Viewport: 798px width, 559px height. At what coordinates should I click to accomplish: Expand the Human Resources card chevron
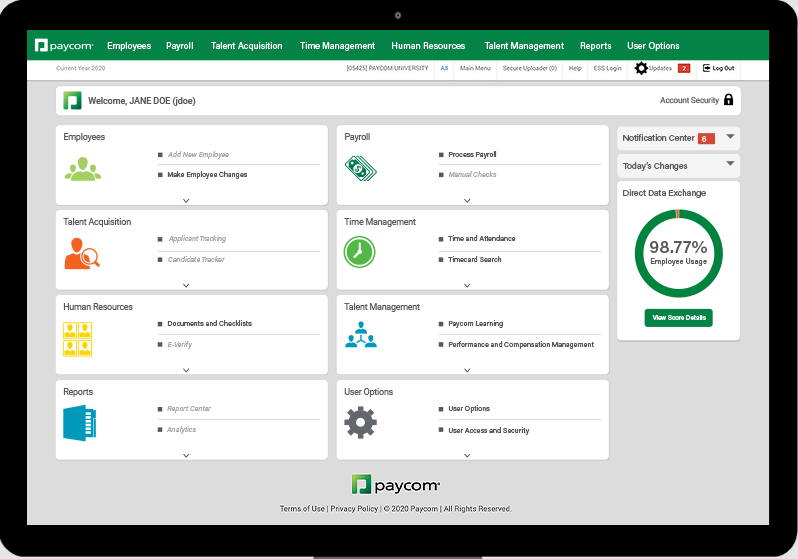(x=186, y=371)
